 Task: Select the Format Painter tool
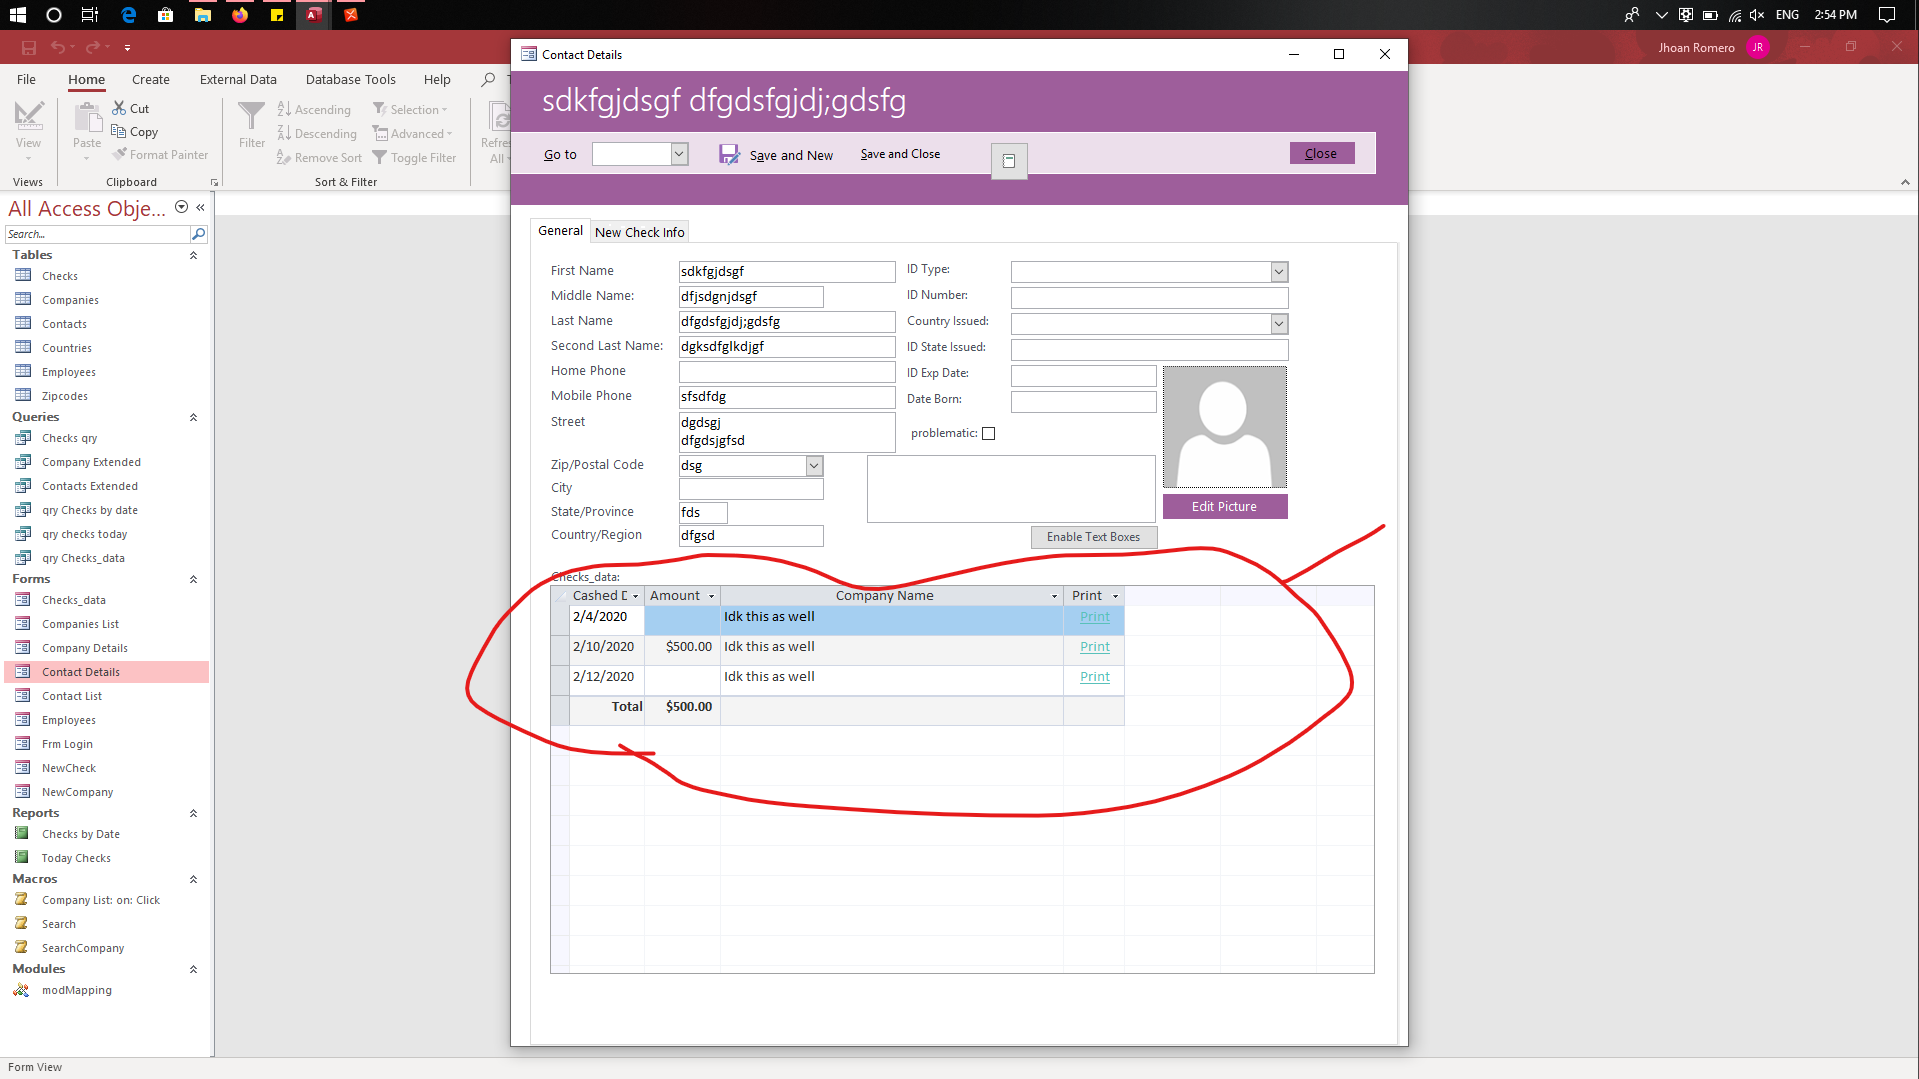tap(160, 154)
